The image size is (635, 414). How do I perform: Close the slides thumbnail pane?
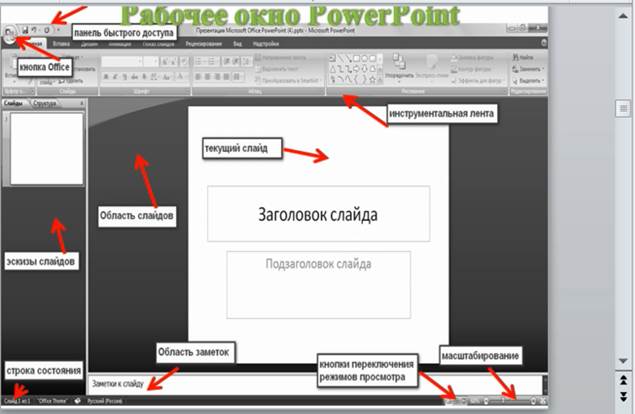tap(80, 102)
